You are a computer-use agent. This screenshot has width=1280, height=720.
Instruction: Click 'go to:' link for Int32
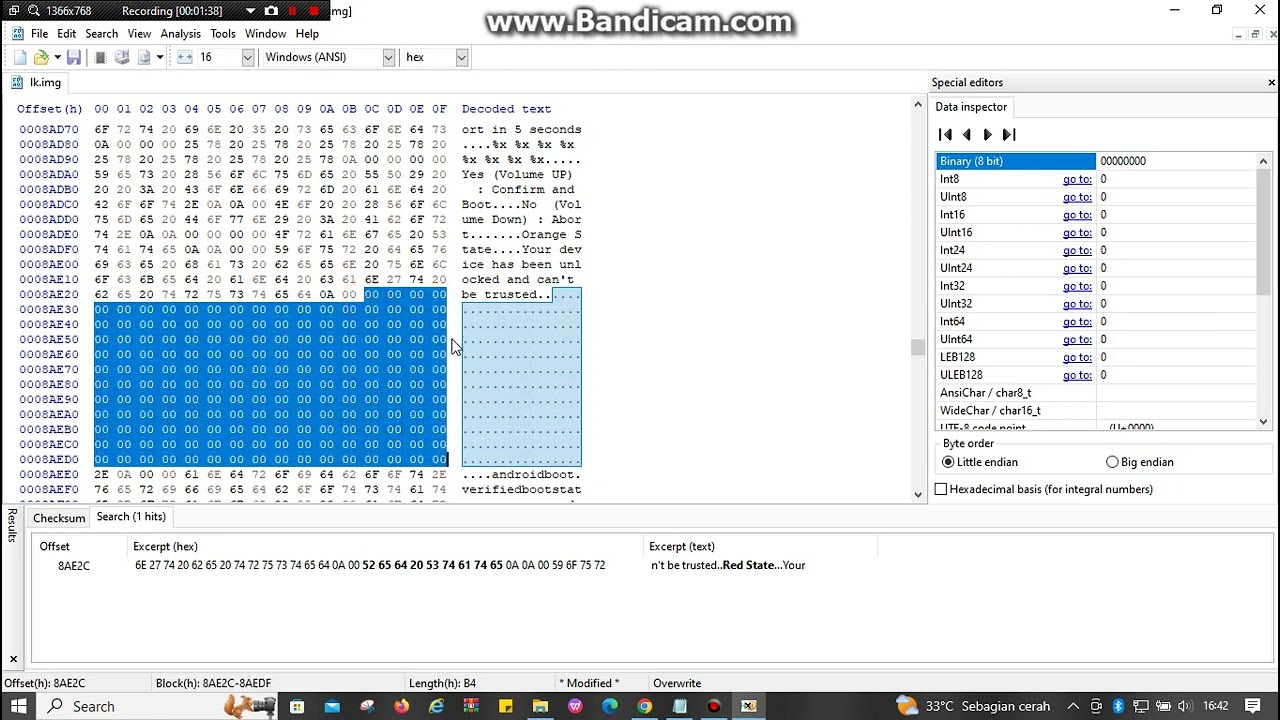(x=1077, y=286)
